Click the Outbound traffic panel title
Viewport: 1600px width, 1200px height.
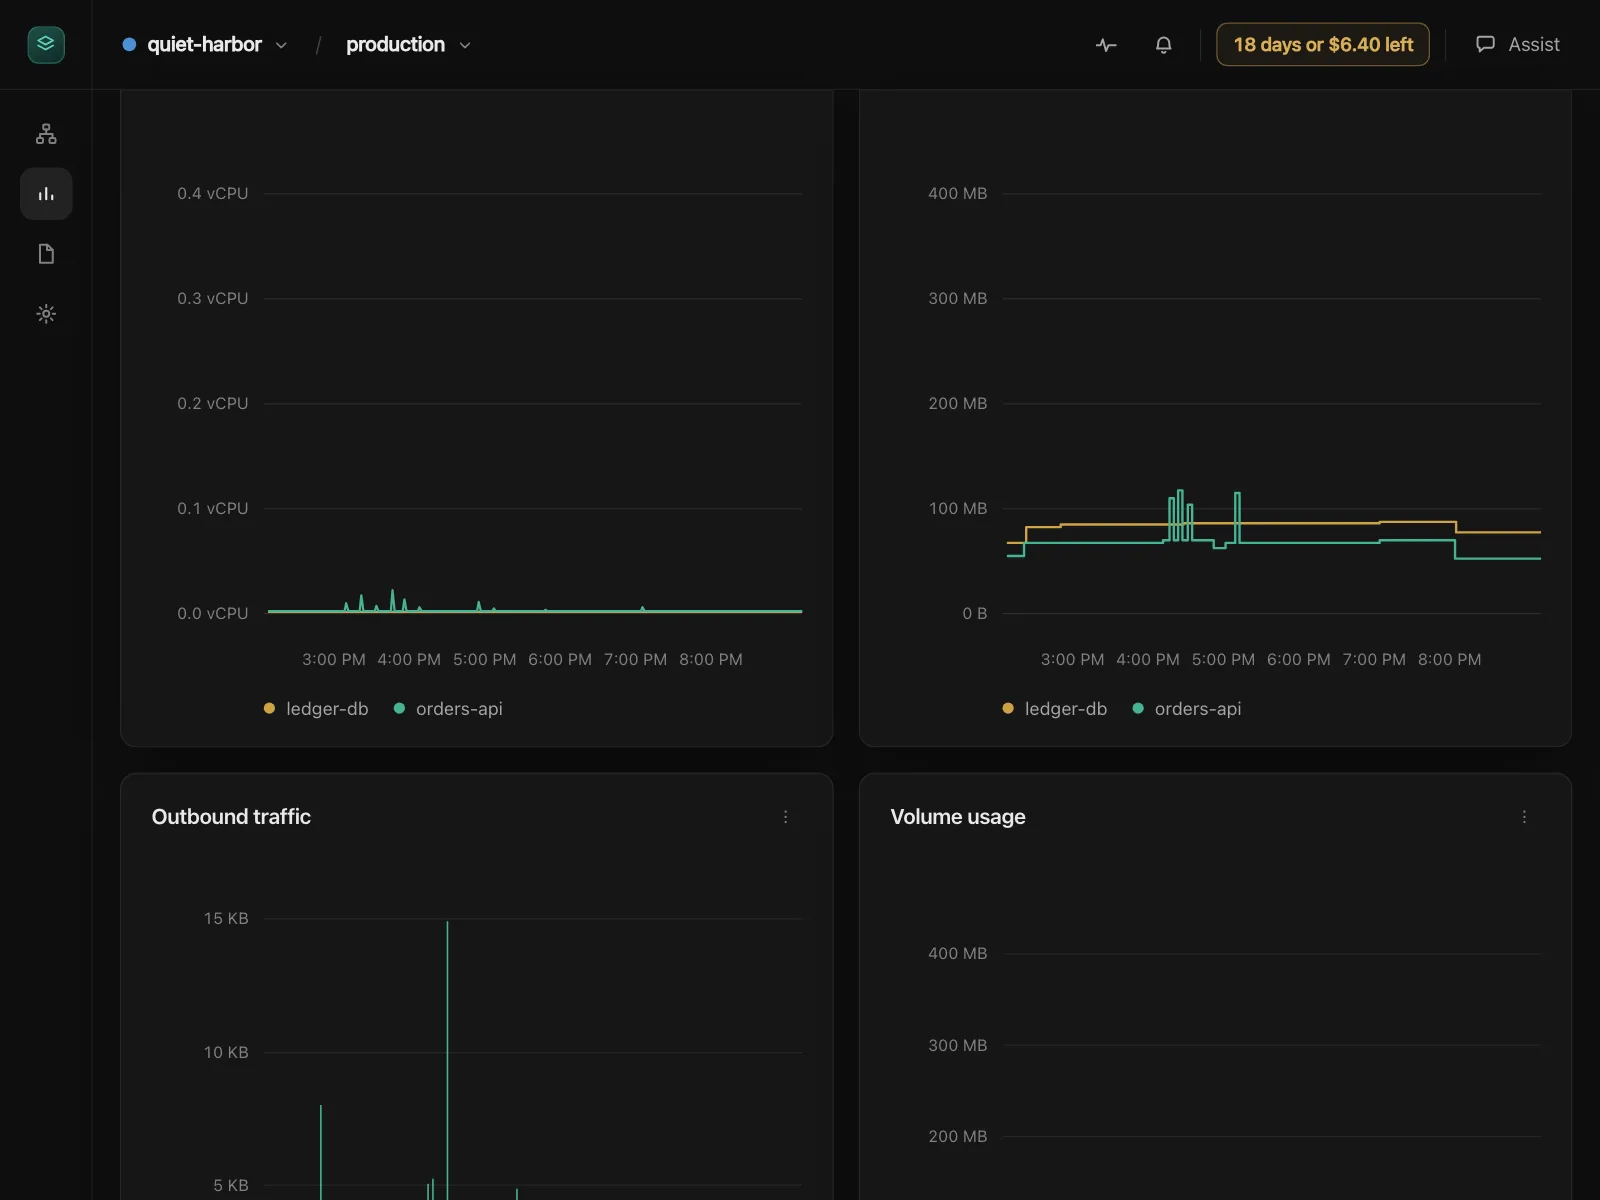(231, 817)
